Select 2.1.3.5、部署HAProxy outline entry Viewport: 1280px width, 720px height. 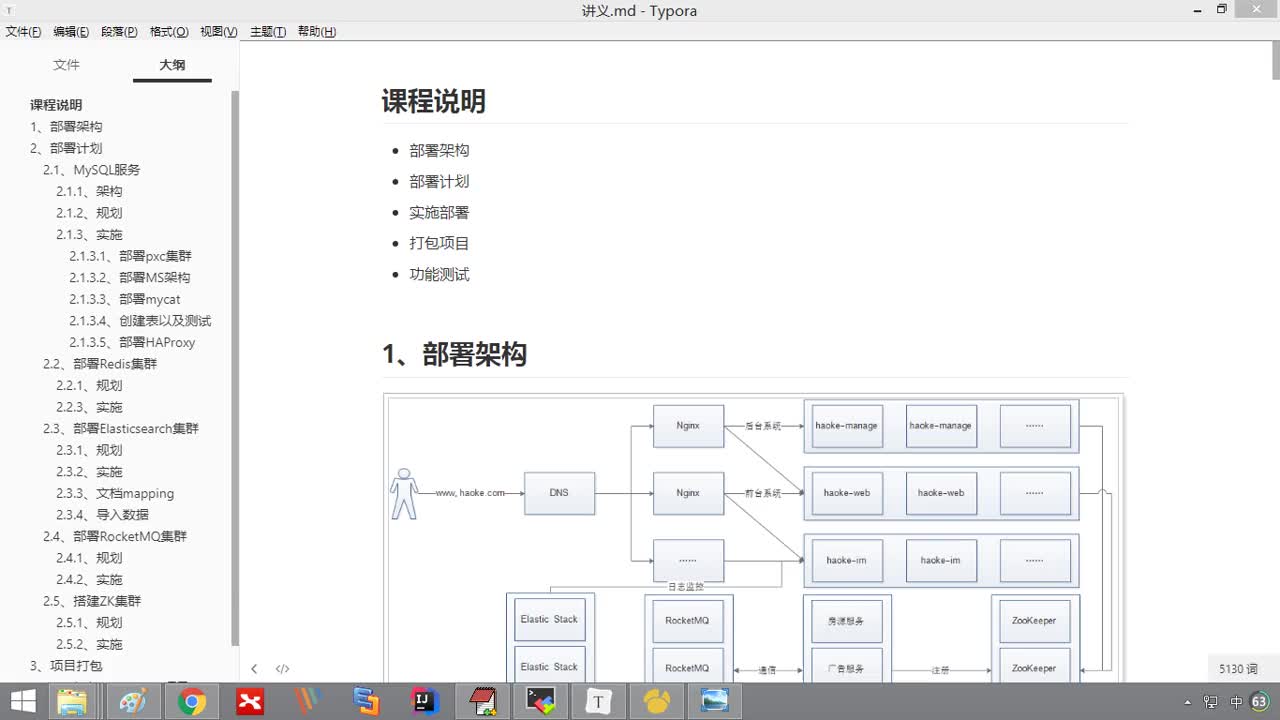click(x=132, y=342)
